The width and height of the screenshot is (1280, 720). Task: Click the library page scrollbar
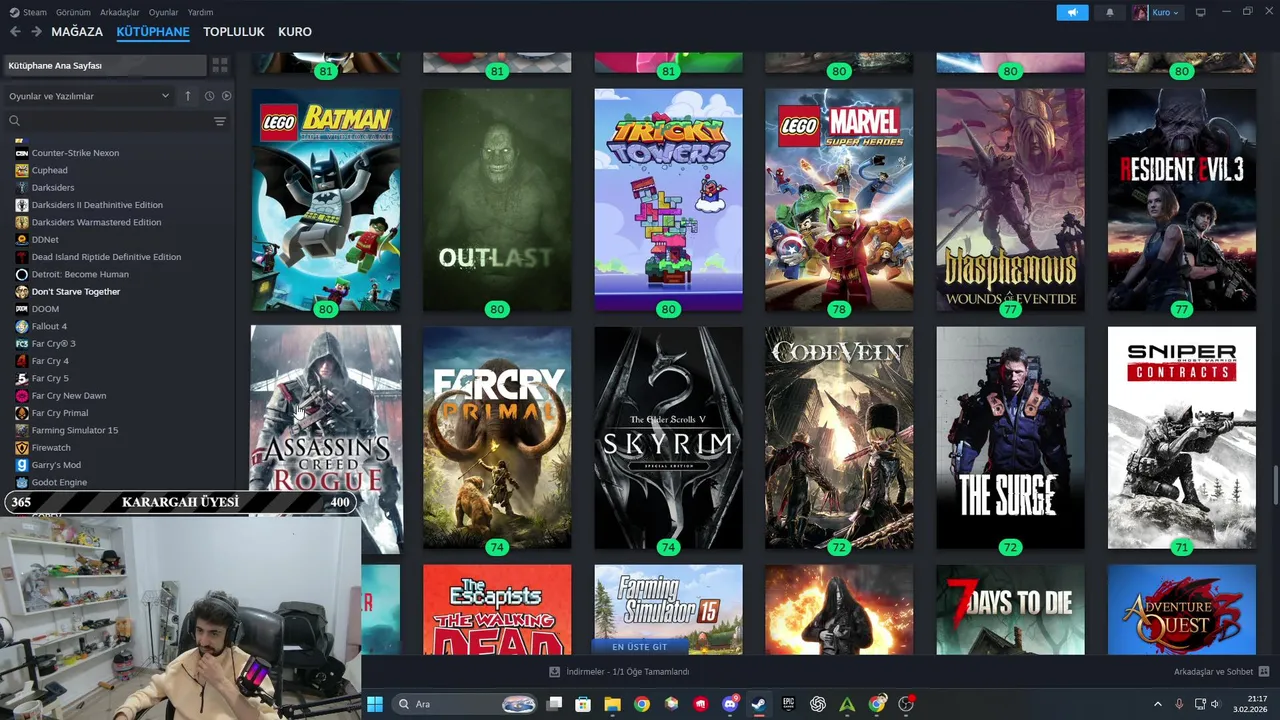point(1275,487)
